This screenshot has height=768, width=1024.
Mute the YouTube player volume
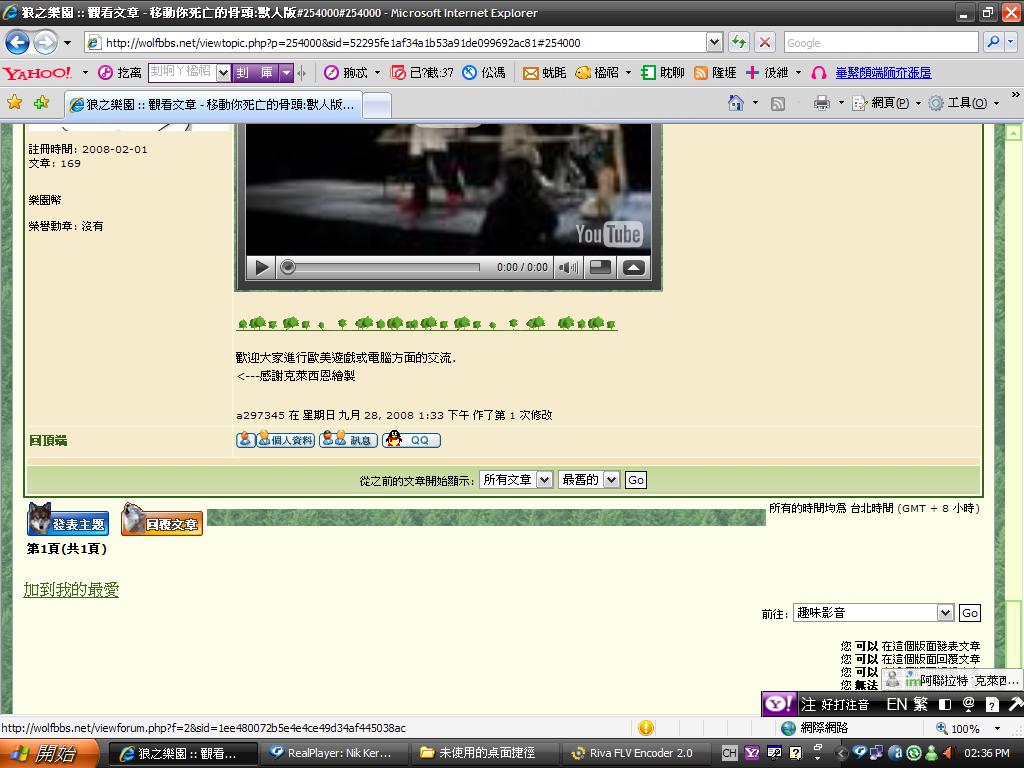pyautogui.click(x=568, y=267)
